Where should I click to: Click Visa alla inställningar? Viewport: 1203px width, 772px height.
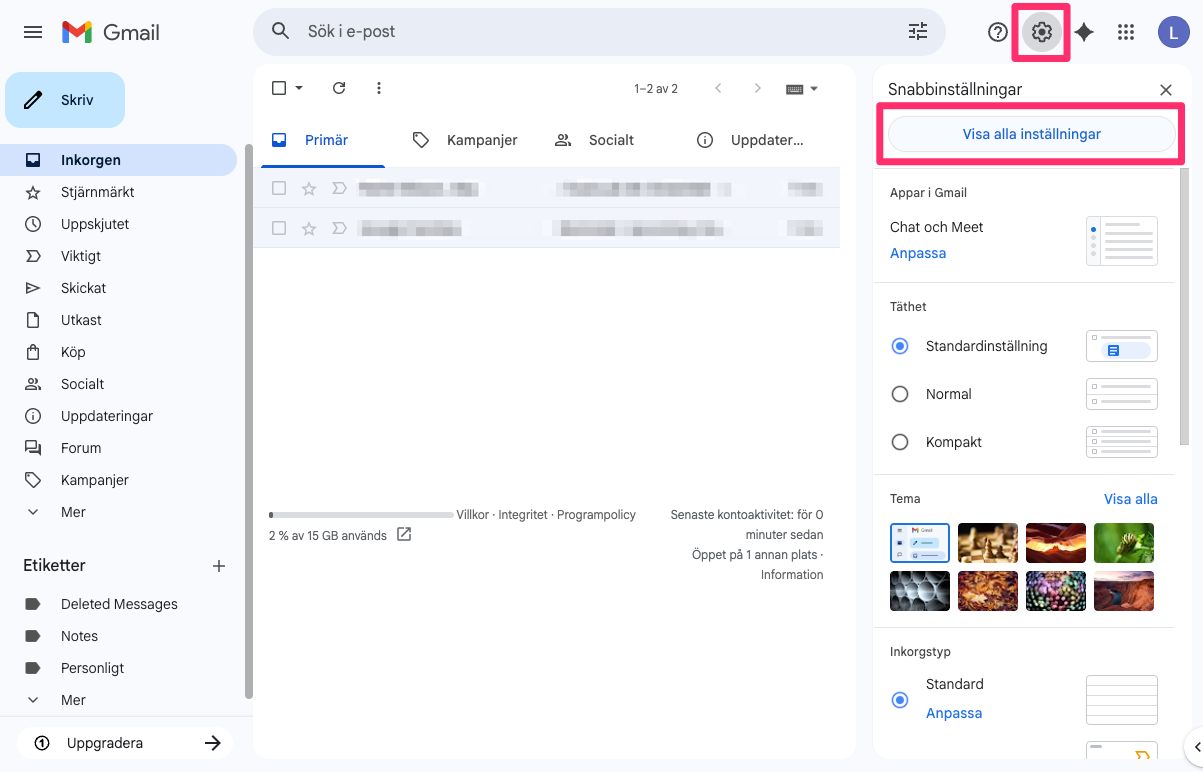pyautogui.click(x=1031, y=133)
